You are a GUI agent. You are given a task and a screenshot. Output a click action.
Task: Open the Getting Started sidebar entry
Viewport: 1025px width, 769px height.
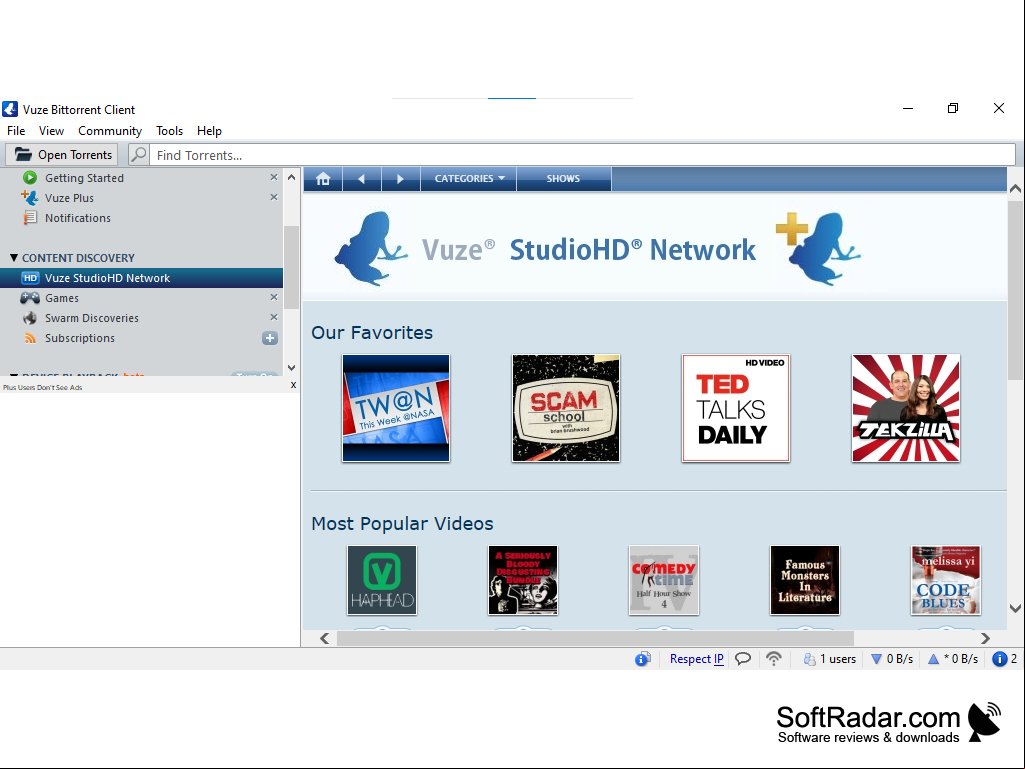tap(84, 178)
